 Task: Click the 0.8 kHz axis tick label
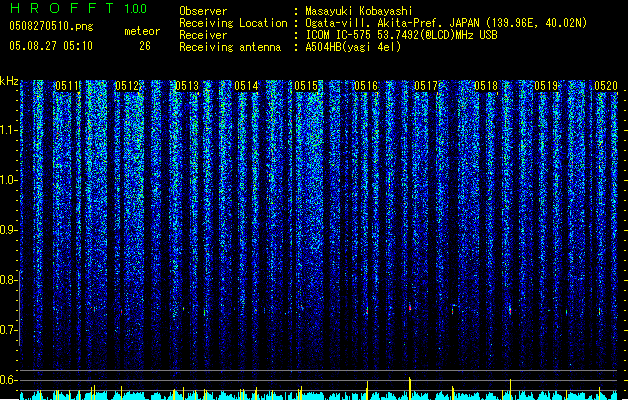click(9, 280)
